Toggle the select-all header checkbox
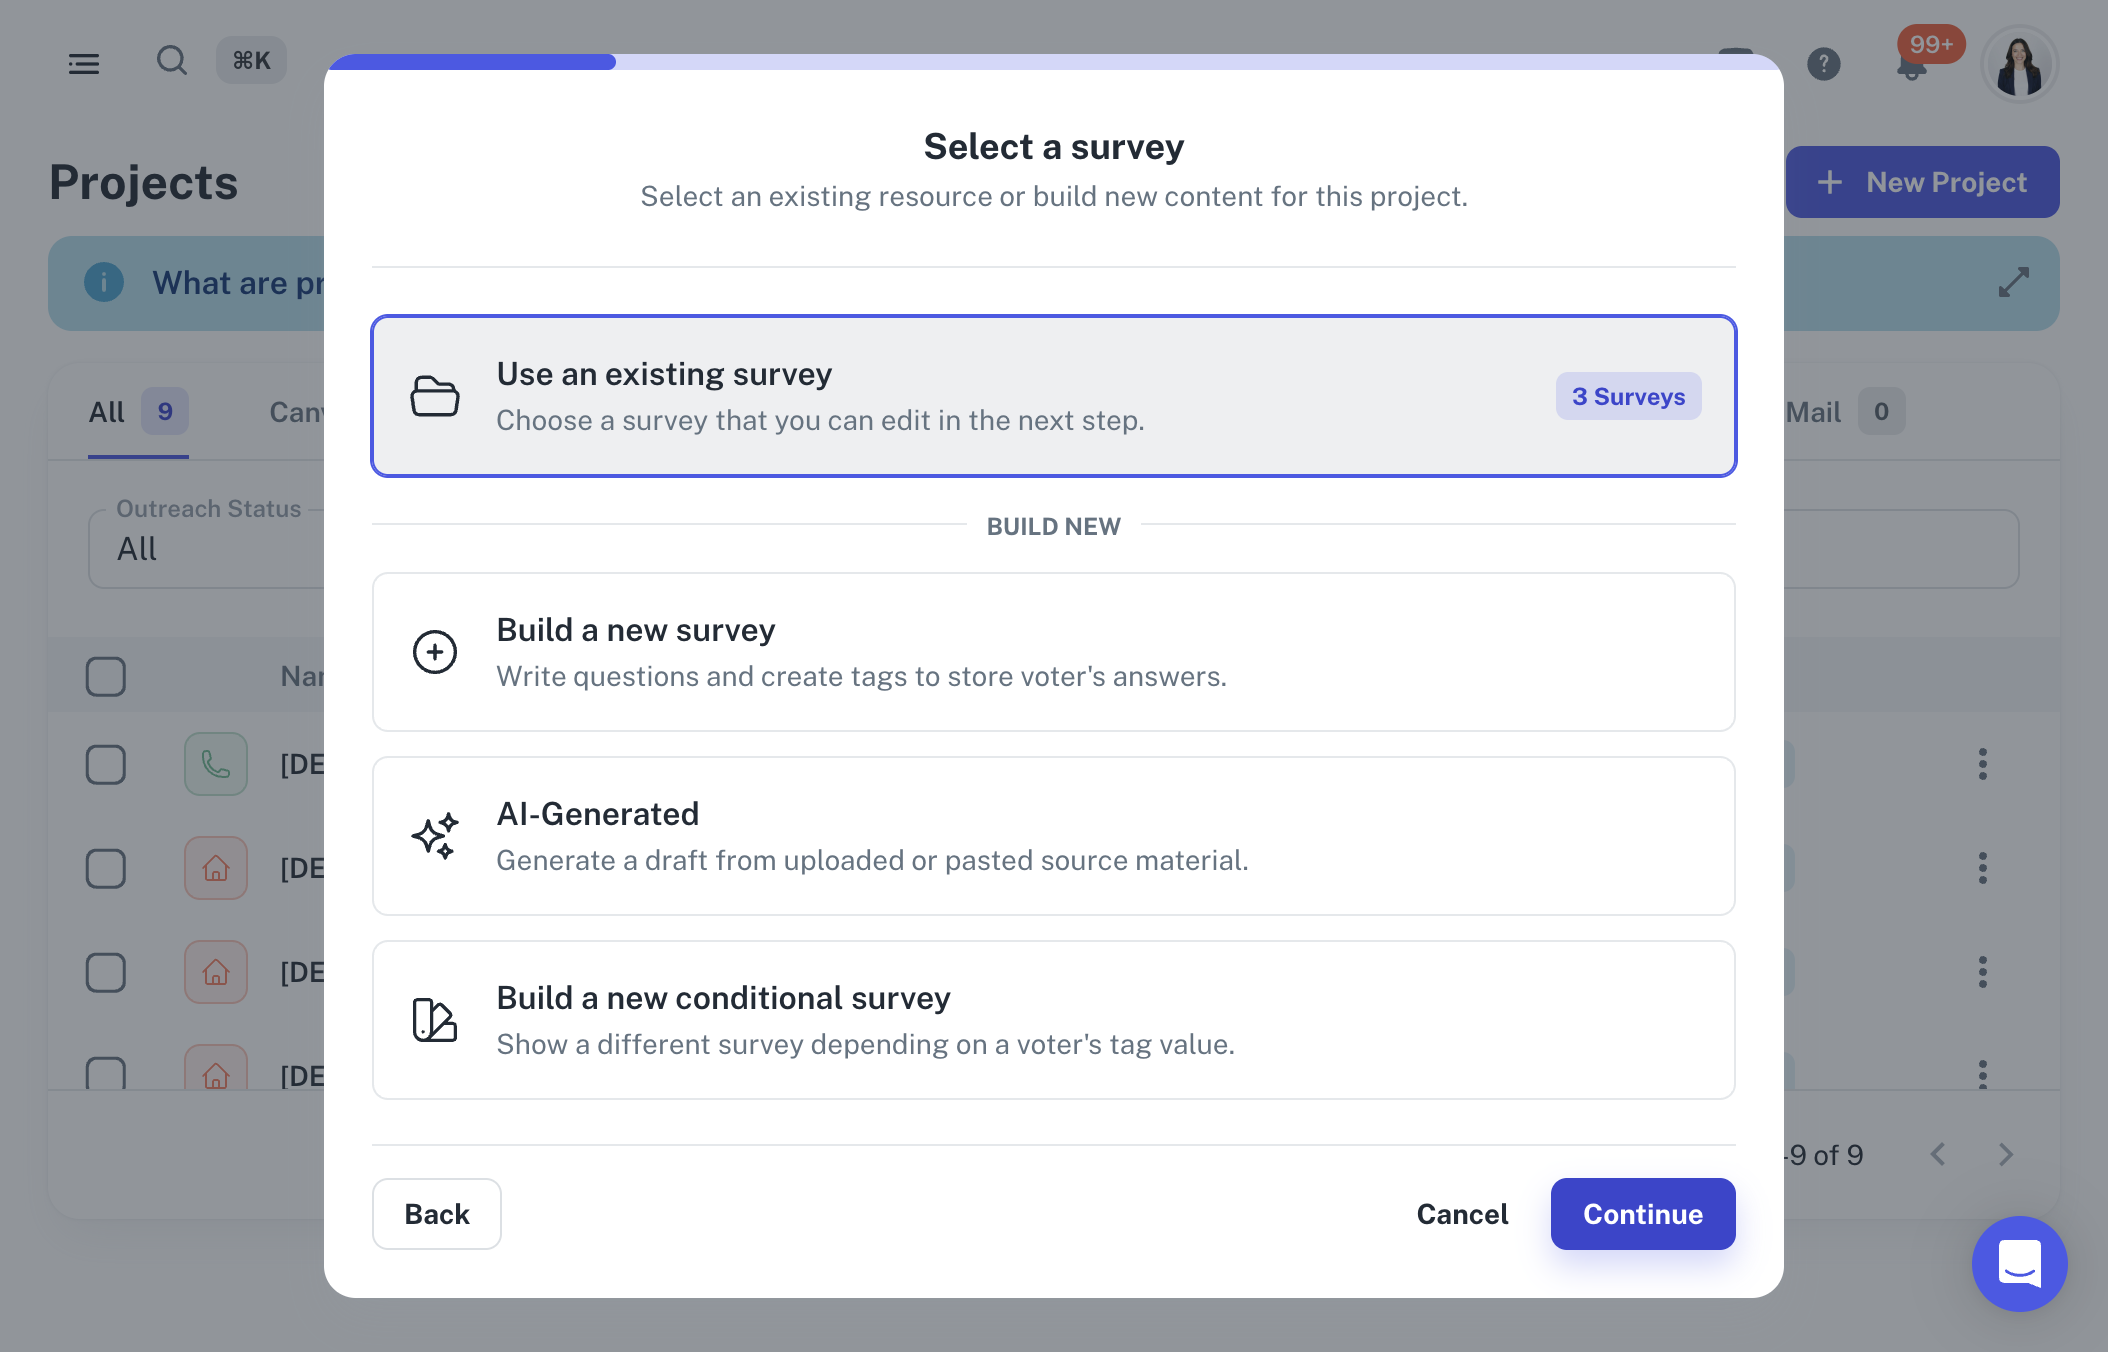 [x=106, y=677]
